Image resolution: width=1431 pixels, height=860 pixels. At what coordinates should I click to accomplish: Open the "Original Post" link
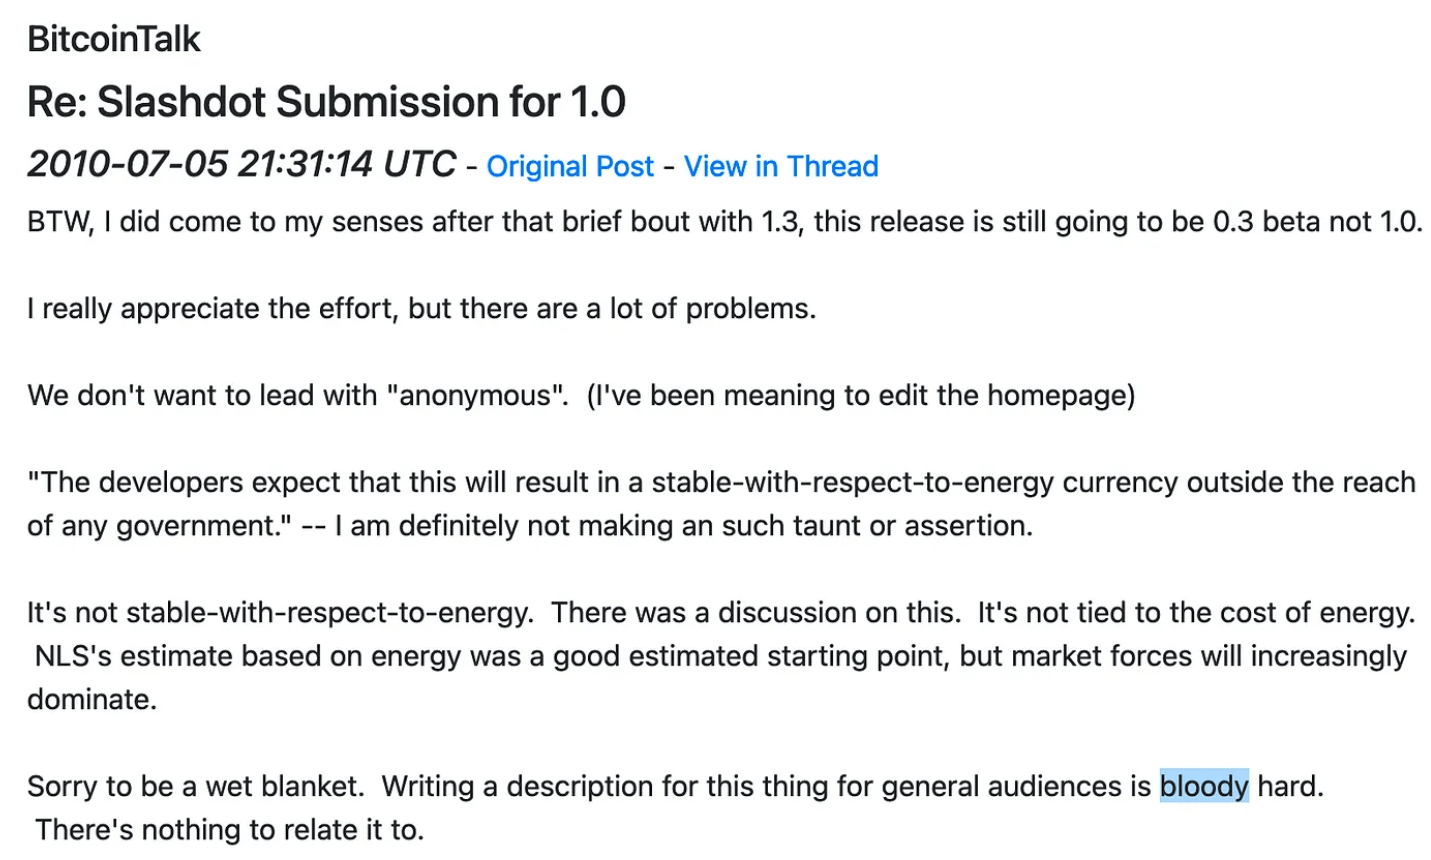click(x=570, y=166)
